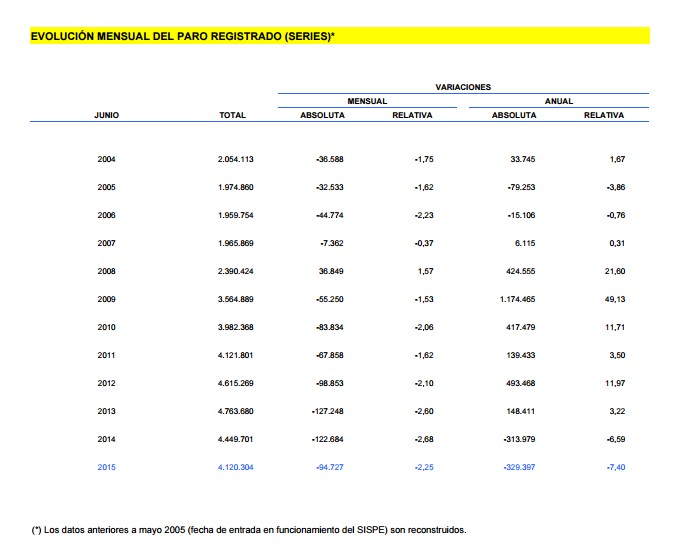Click the TOTAL column header
Viewport: 673px width, 552px height.
point(232,115)
